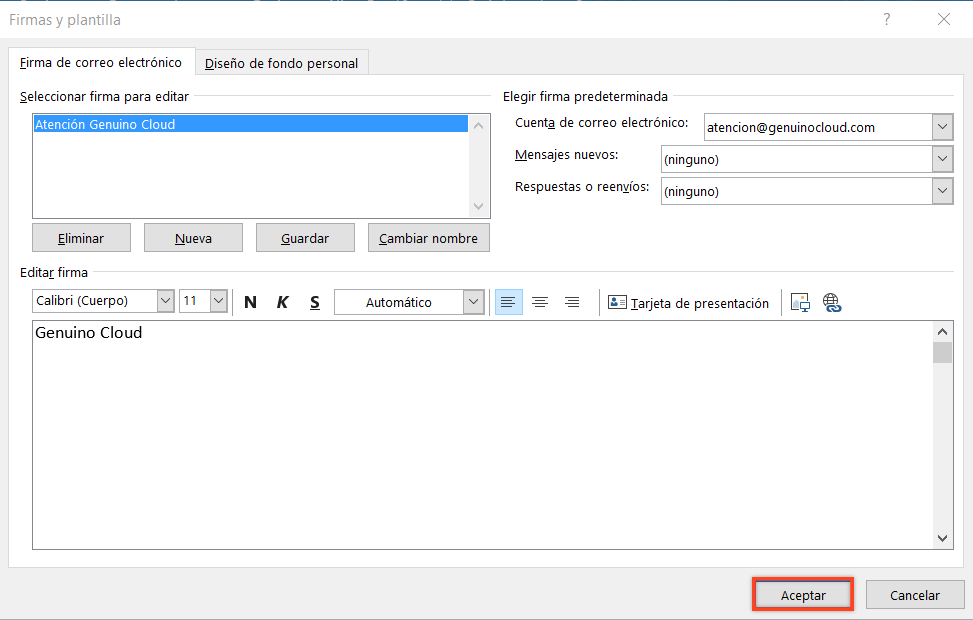
Task: Confirm with the Aceptar button
Action: 803,595
